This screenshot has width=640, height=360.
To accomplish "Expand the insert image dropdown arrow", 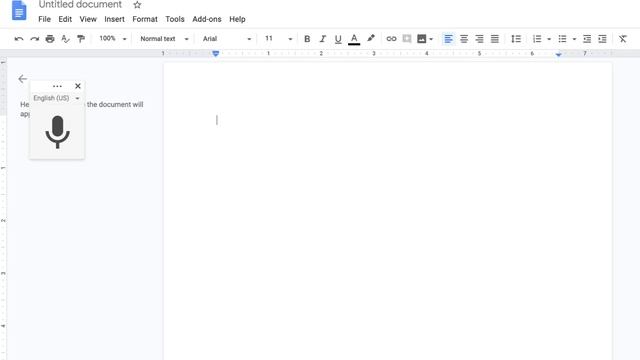I will 431,39.
